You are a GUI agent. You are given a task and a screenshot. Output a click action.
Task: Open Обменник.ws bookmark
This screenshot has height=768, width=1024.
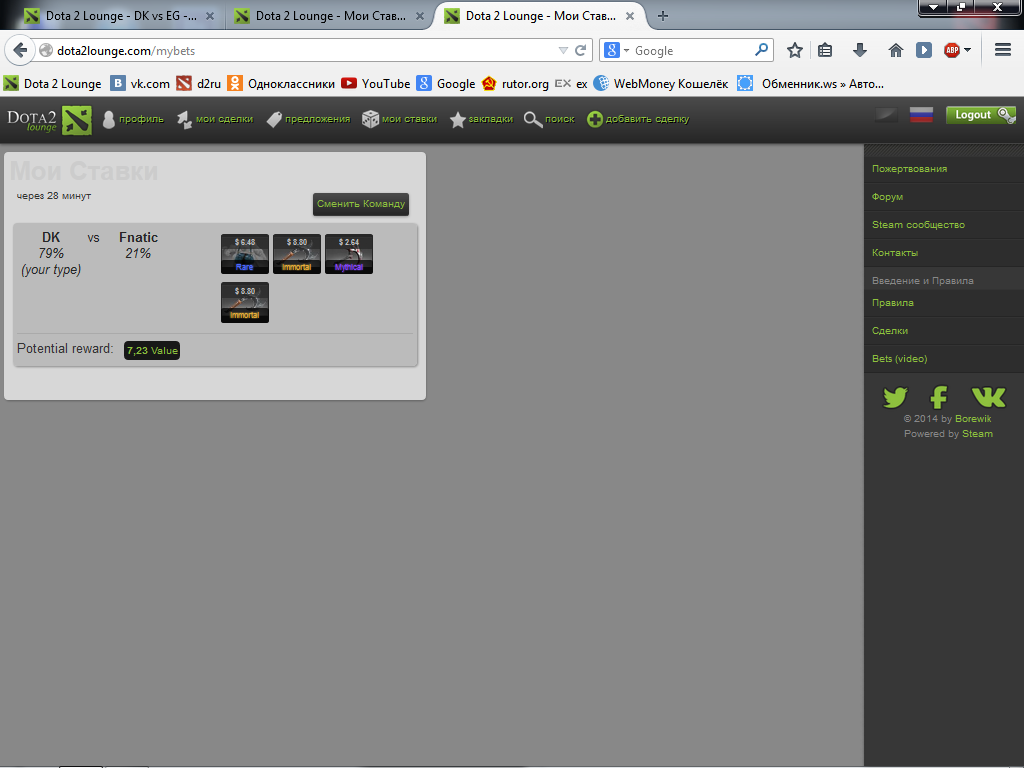point(810,84)
